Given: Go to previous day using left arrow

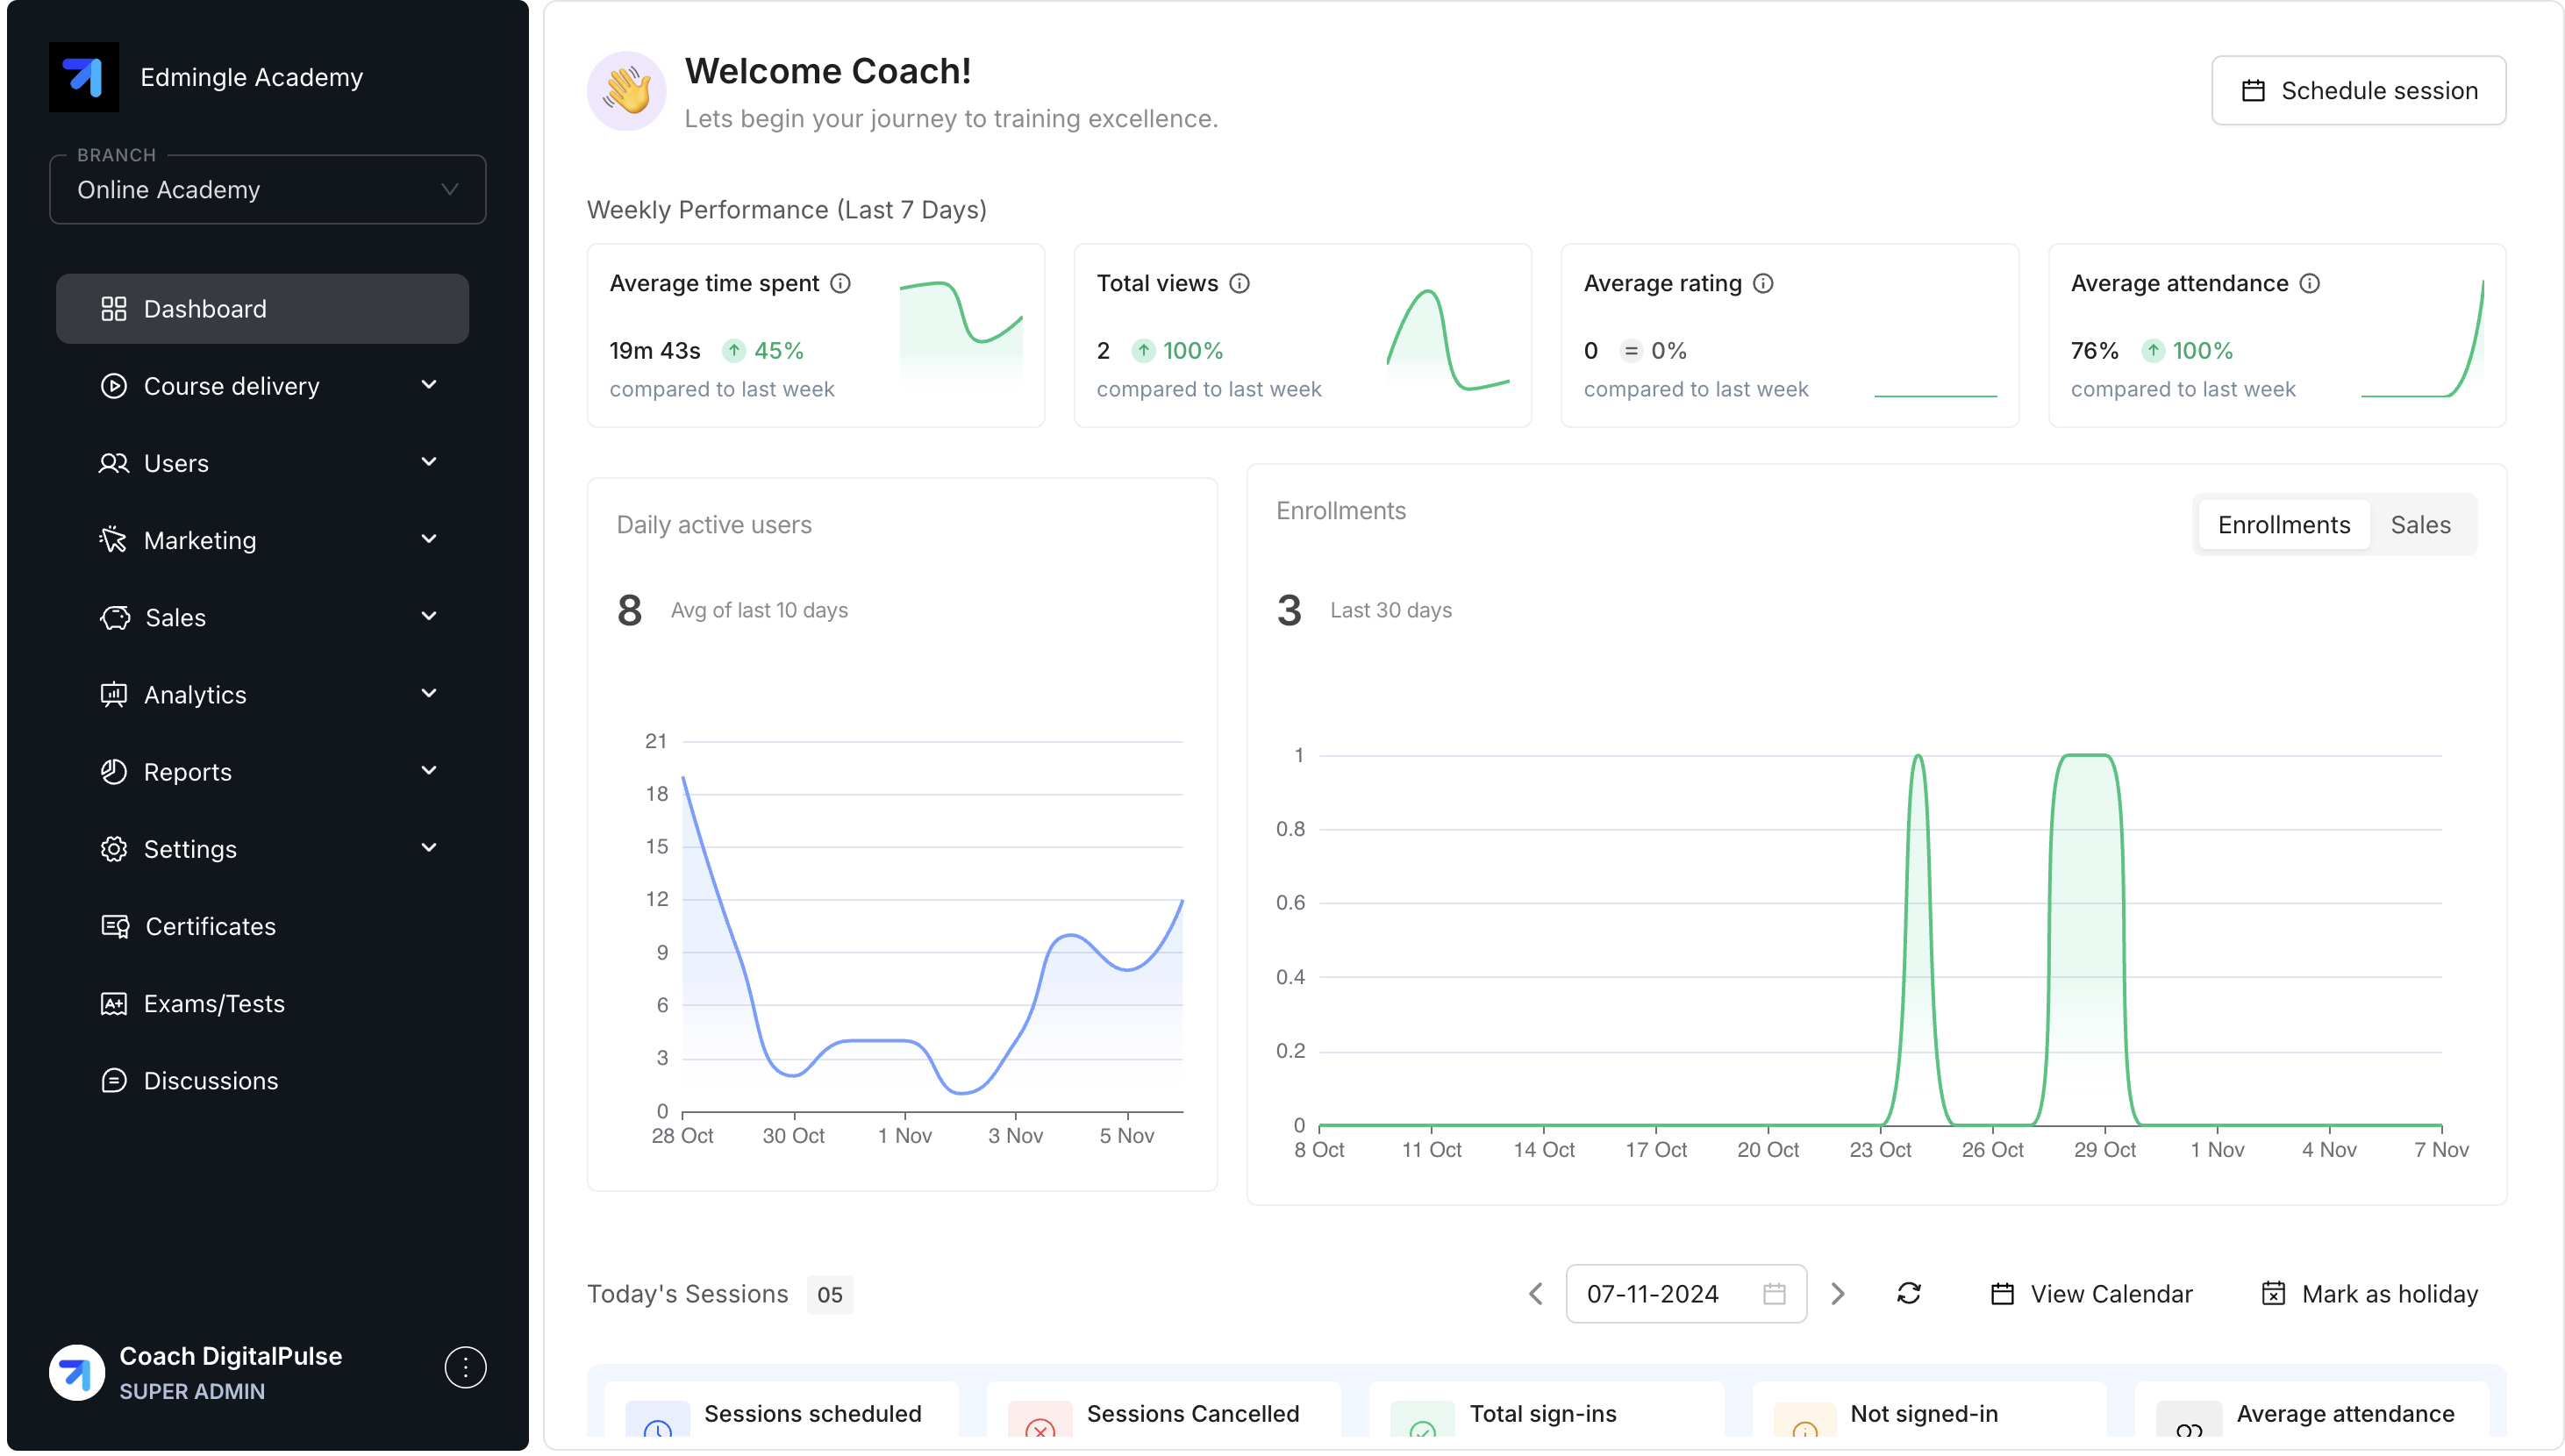Looking at the screenshot, I should click(x=1536, y=1293).
